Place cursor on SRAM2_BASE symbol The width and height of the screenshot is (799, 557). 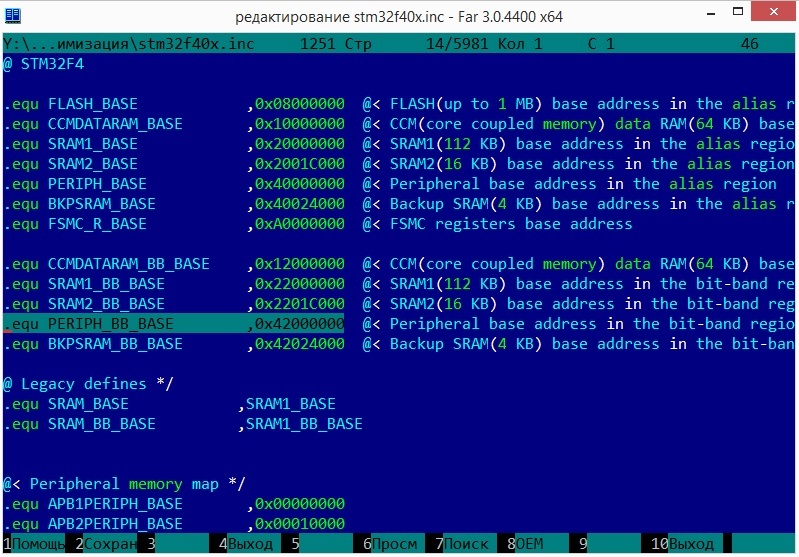[x=93, y=164]
